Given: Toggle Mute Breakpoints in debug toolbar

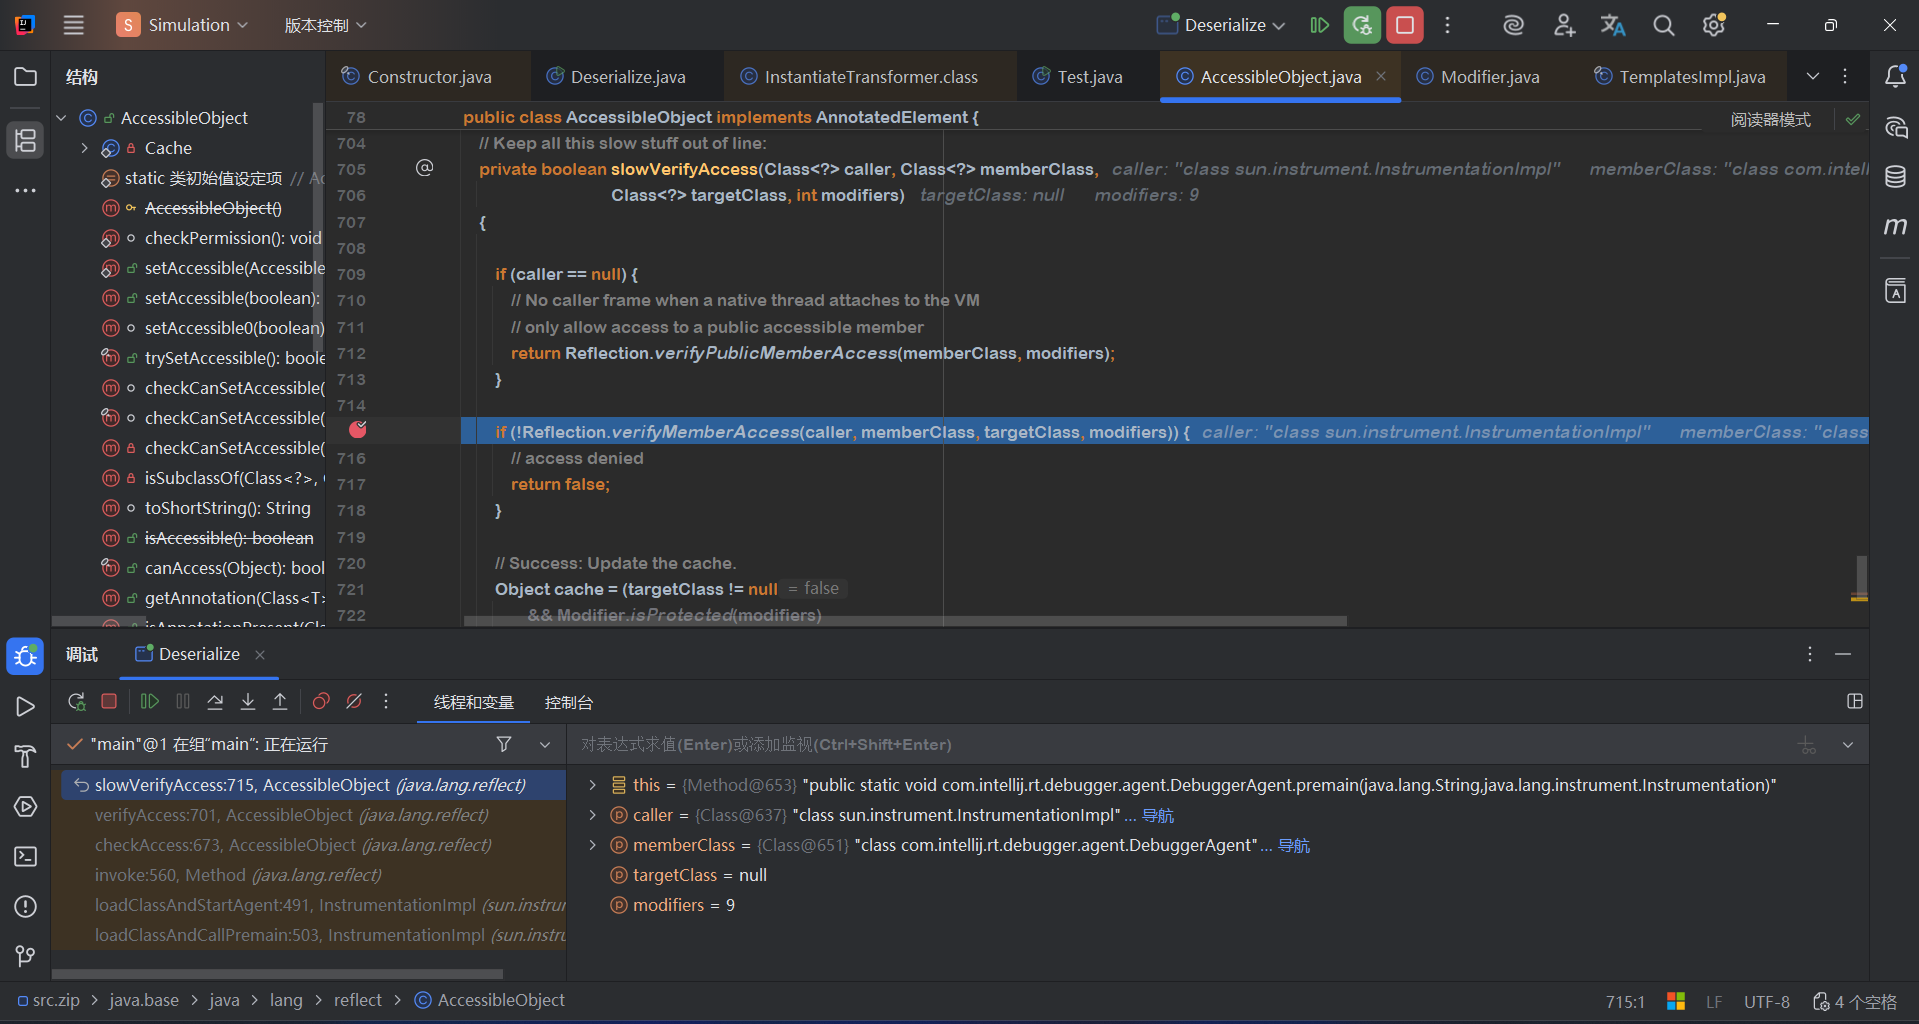Looking at the screenshot, I should [x=354, y=702].
